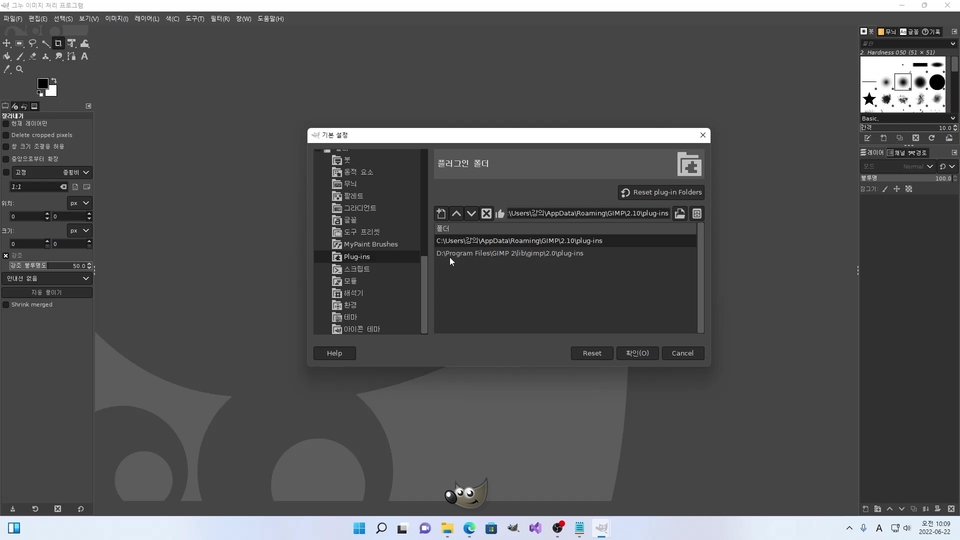This screenshot has height=540, width=960.
Task: Switch to the 무늬 patterns tab
Action: [887, 32]
